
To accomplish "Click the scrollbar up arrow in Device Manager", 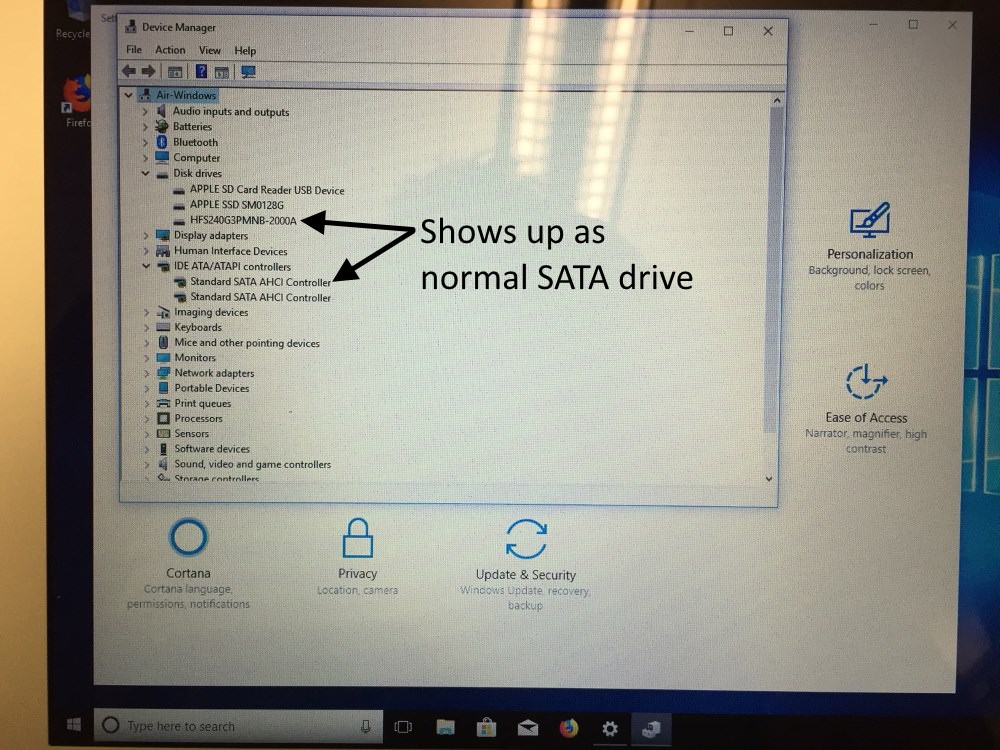I will click(x=777, y=101).
